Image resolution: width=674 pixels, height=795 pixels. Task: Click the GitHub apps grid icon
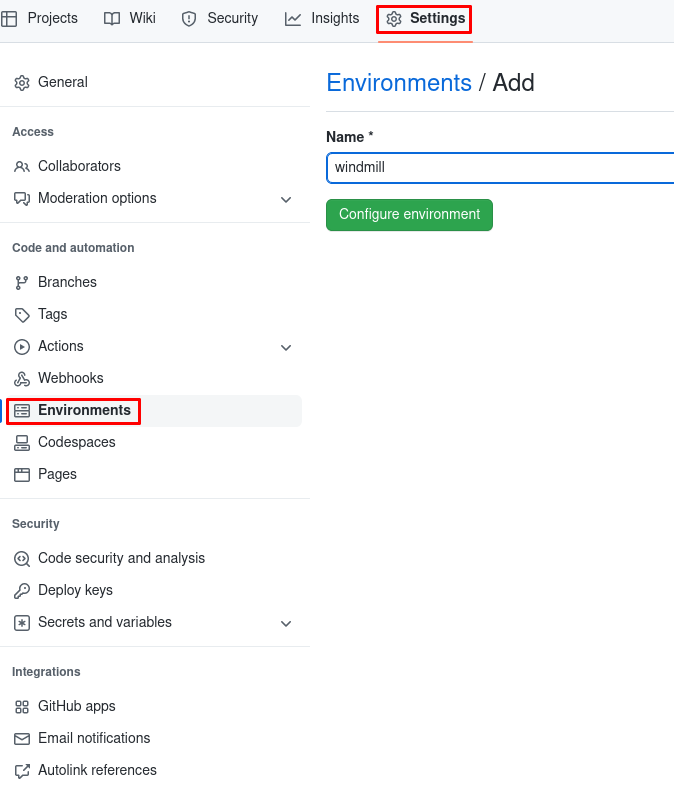point(22,707)
